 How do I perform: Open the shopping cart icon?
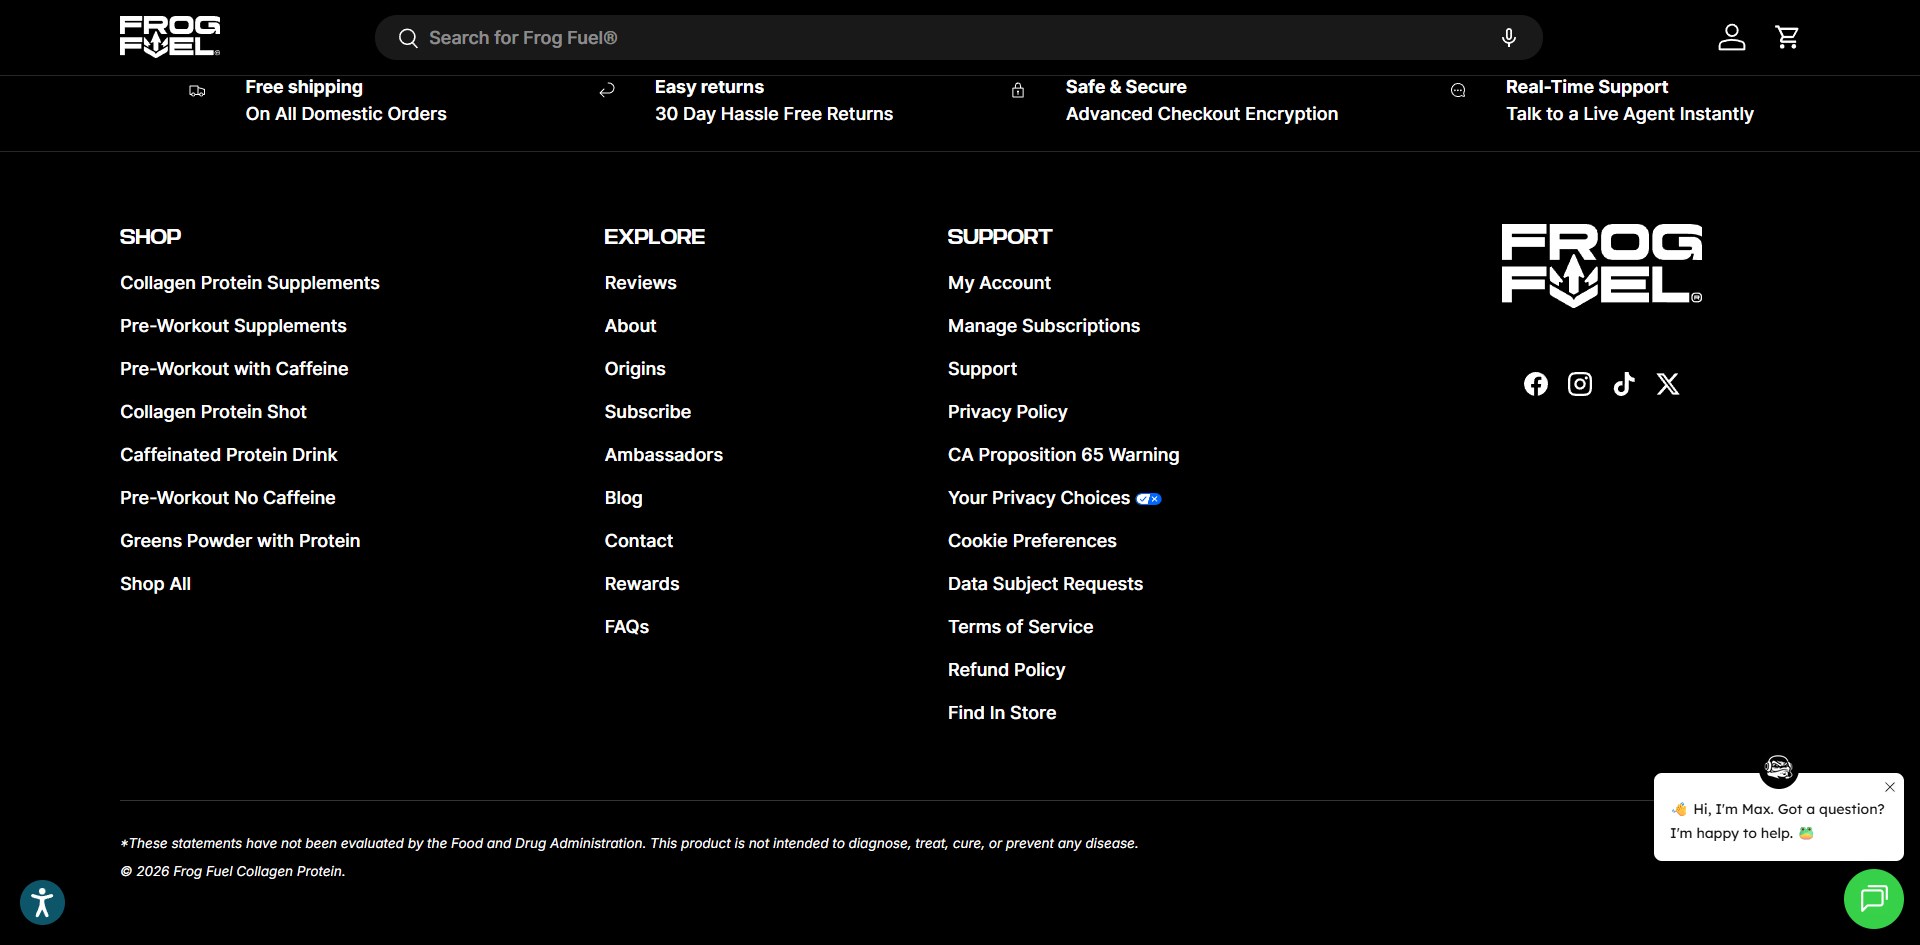[x=1787, y=37]
